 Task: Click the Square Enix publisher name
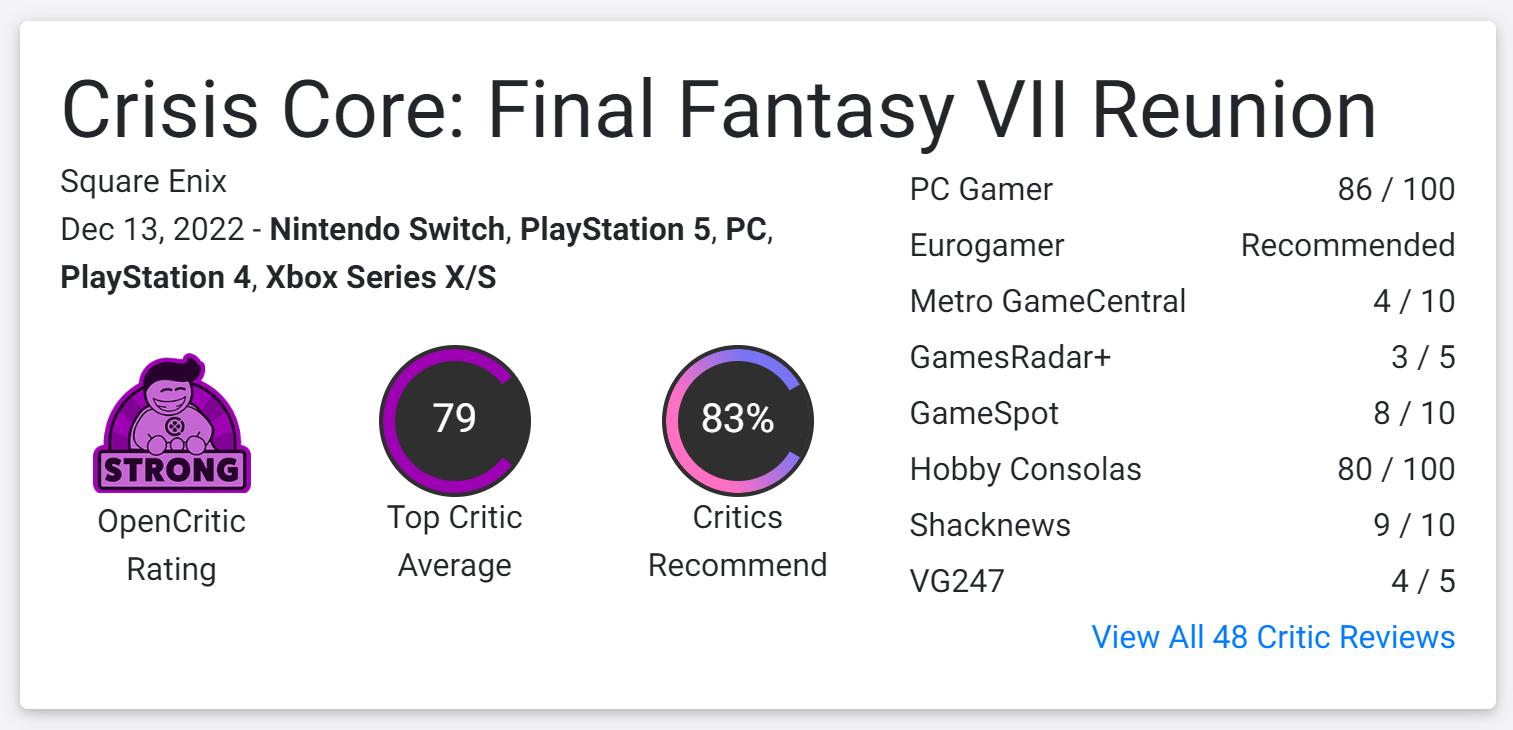(143, 181)
